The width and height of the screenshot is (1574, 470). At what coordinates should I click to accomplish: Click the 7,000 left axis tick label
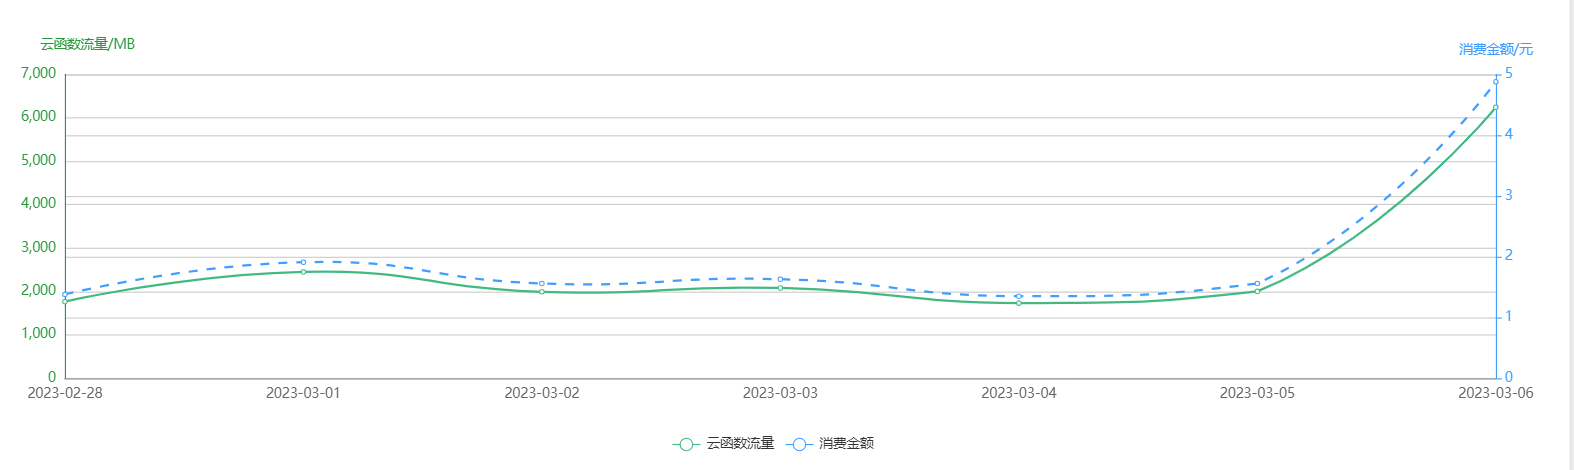39,74
